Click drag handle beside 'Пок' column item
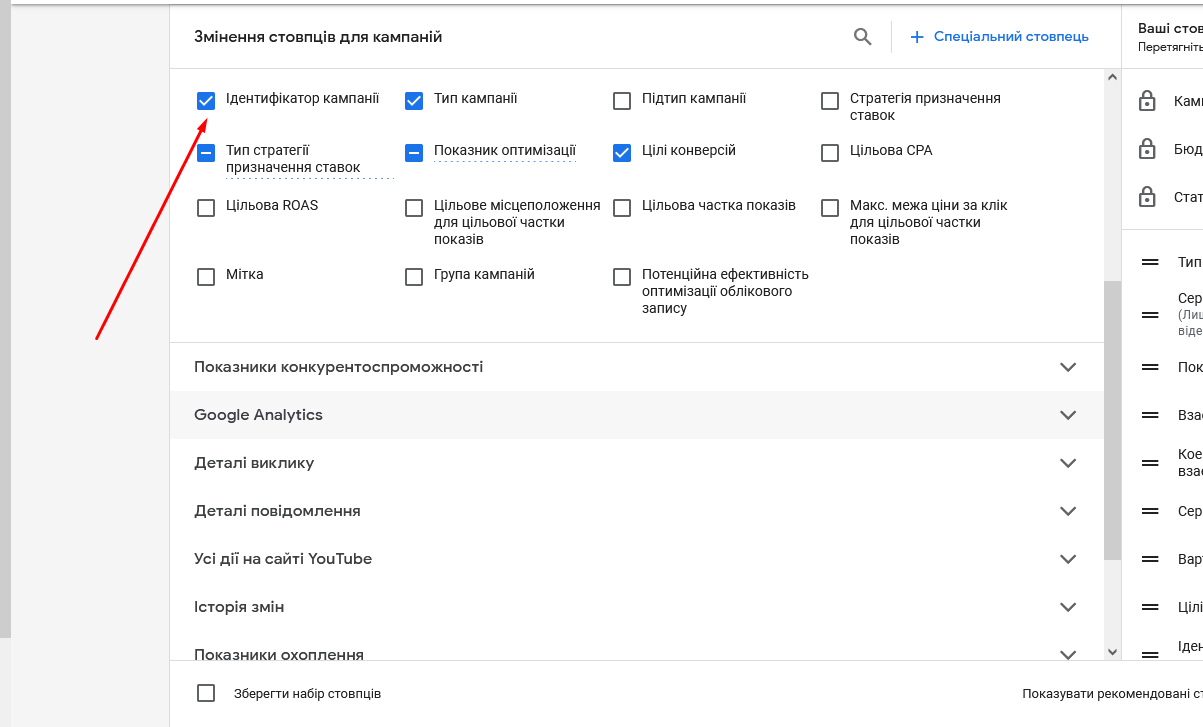The width and height of the screenshot is (1203, 727). (x=1150, y=367)
